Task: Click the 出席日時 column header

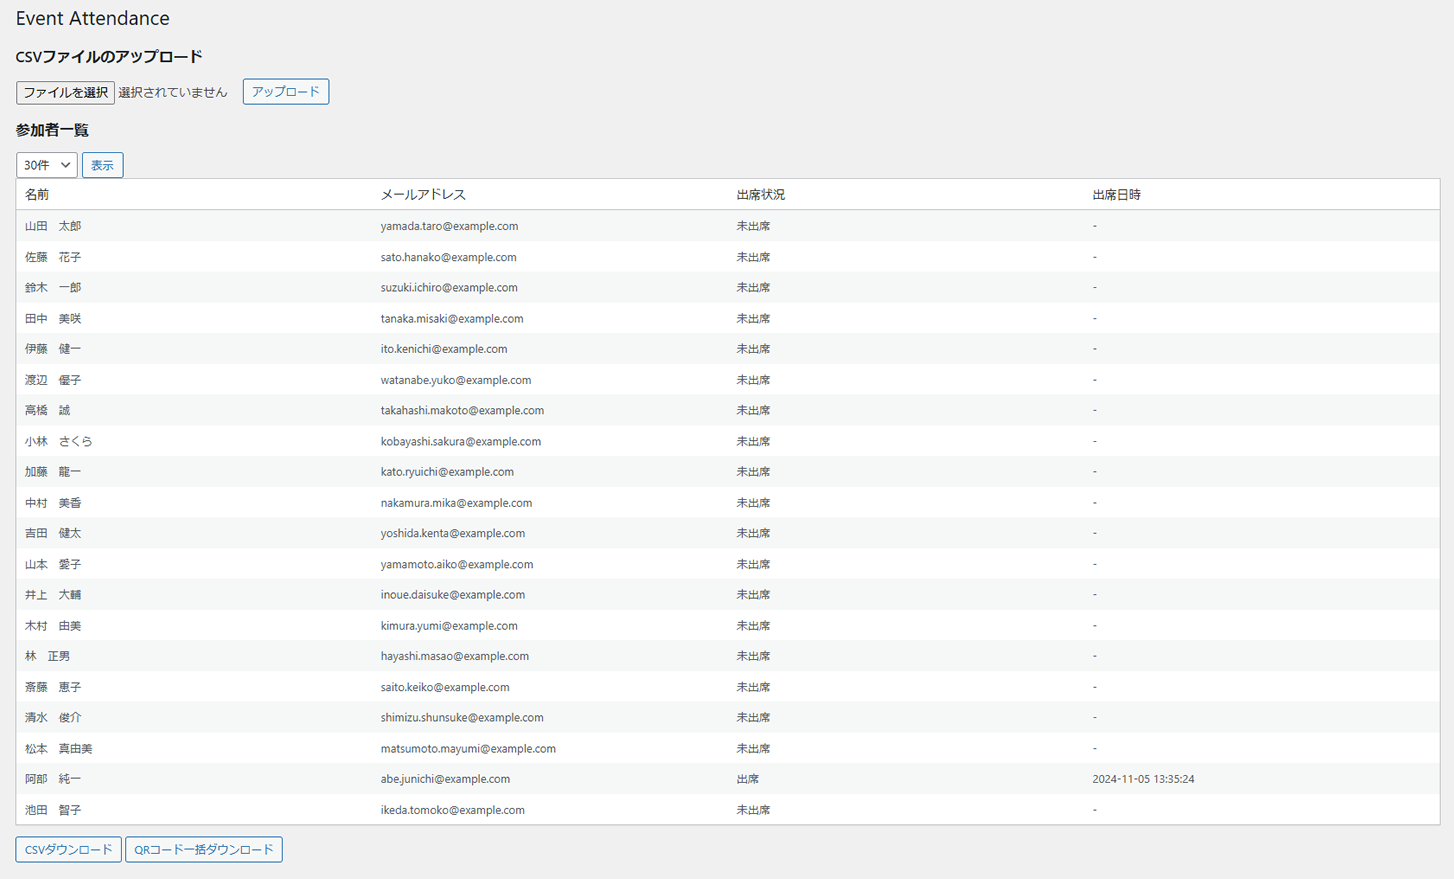Action: [1116, 195]
